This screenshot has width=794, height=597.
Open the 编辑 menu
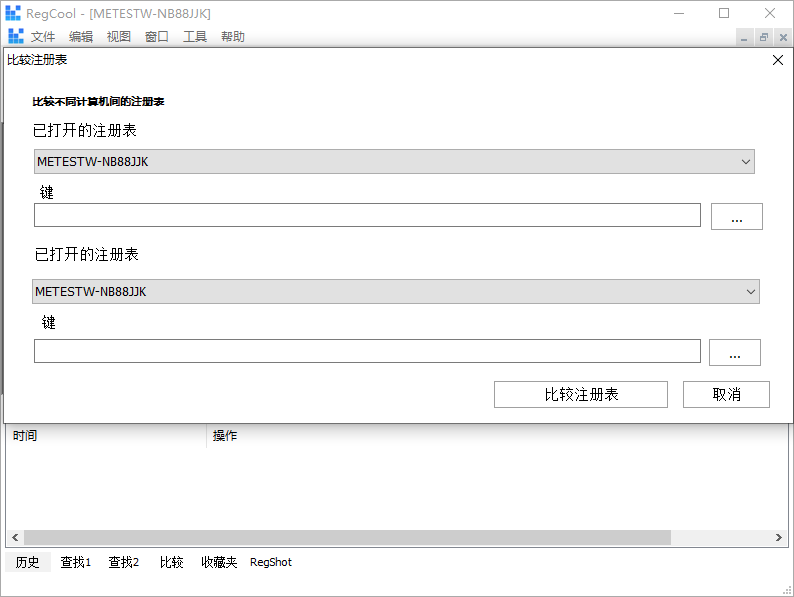click(x=81, y=36)
